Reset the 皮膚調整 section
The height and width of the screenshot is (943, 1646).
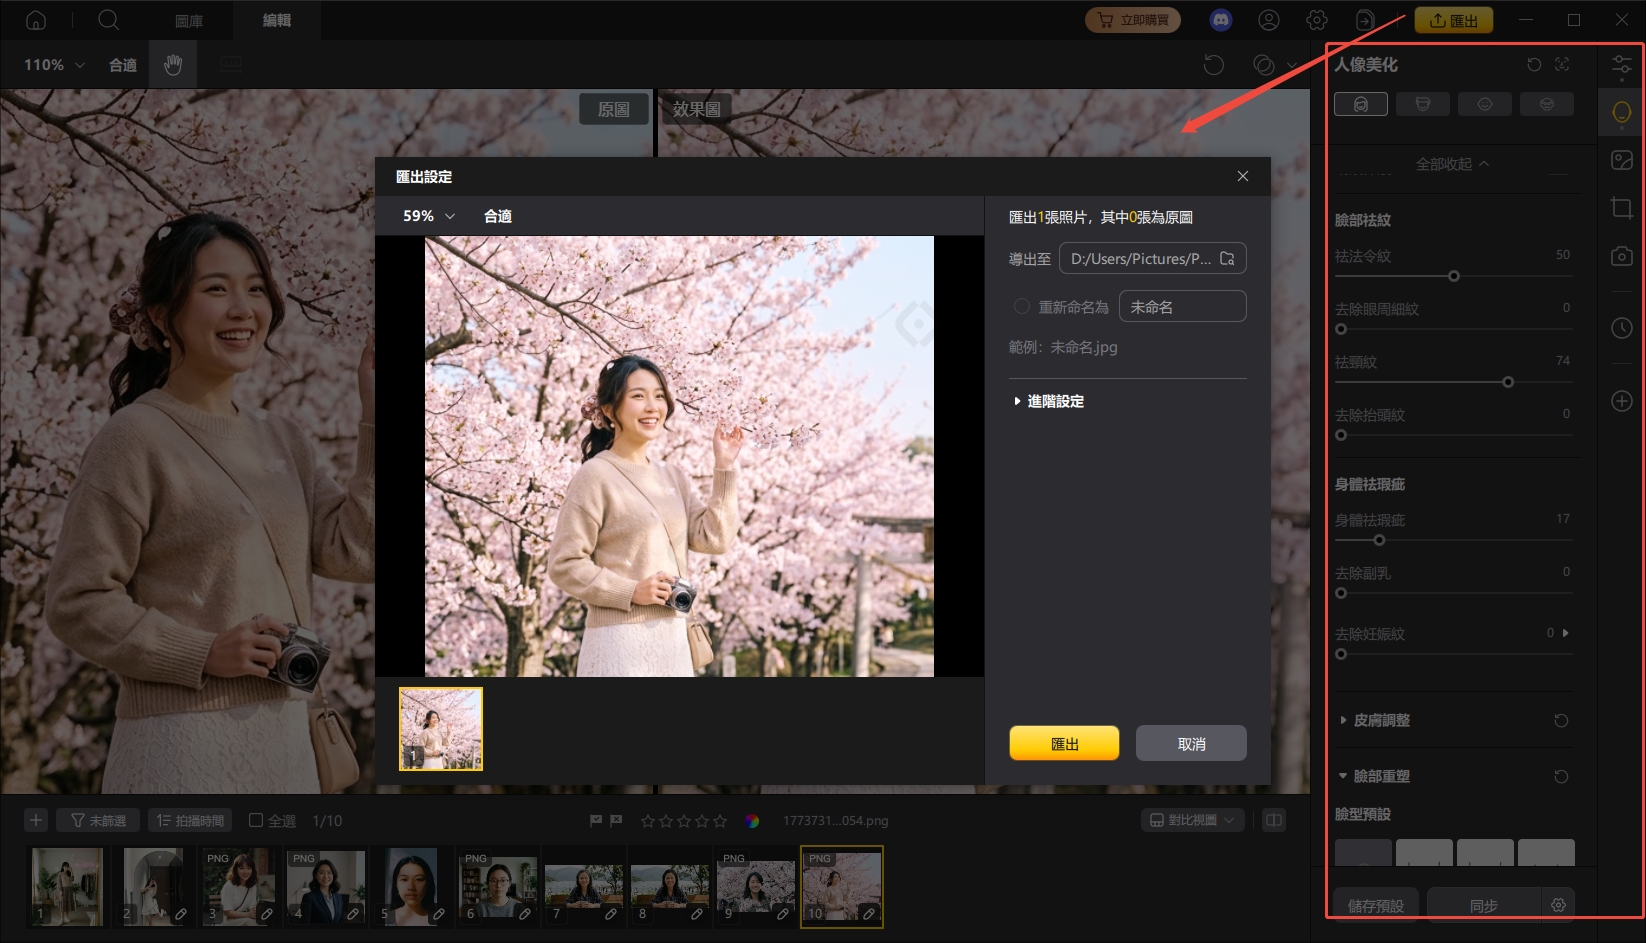(x=1561, y=721)
